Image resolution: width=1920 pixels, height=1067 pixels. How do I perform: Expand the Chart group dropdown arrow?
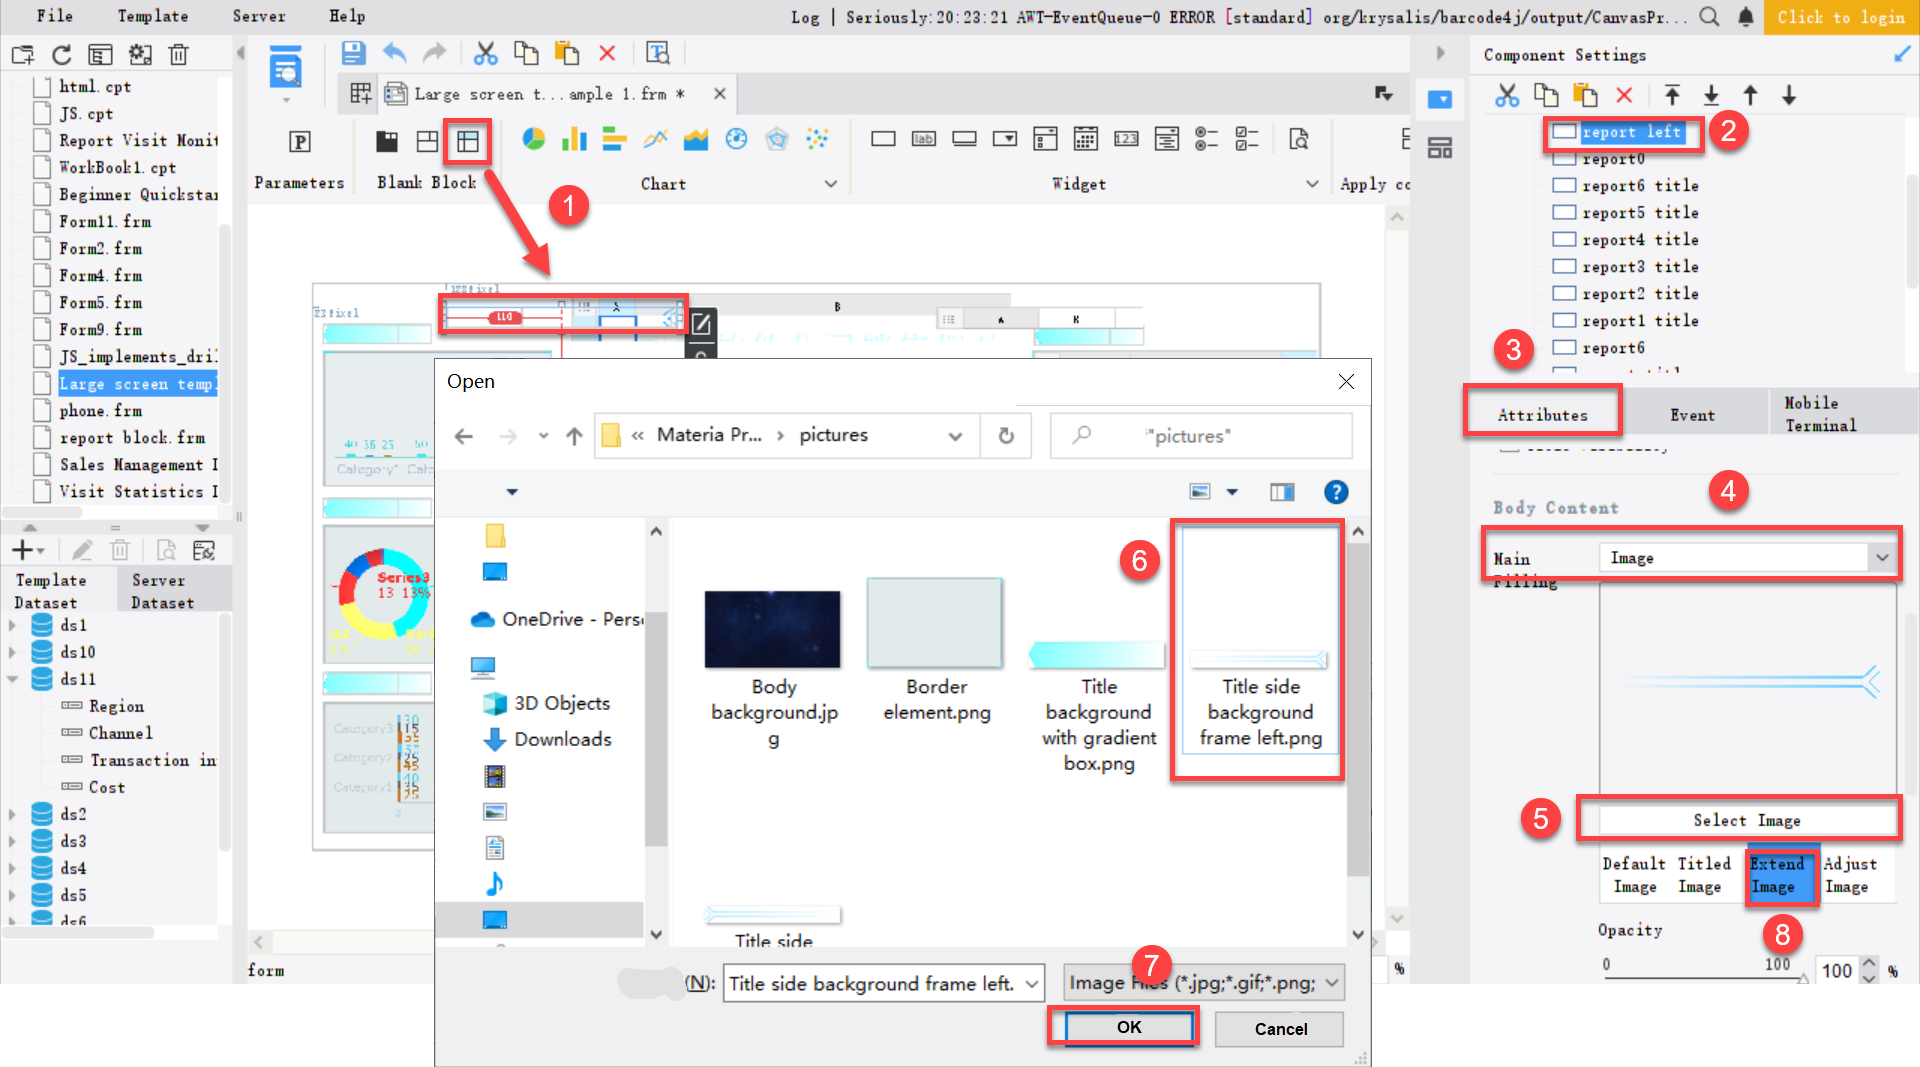(x=831, y=184)
